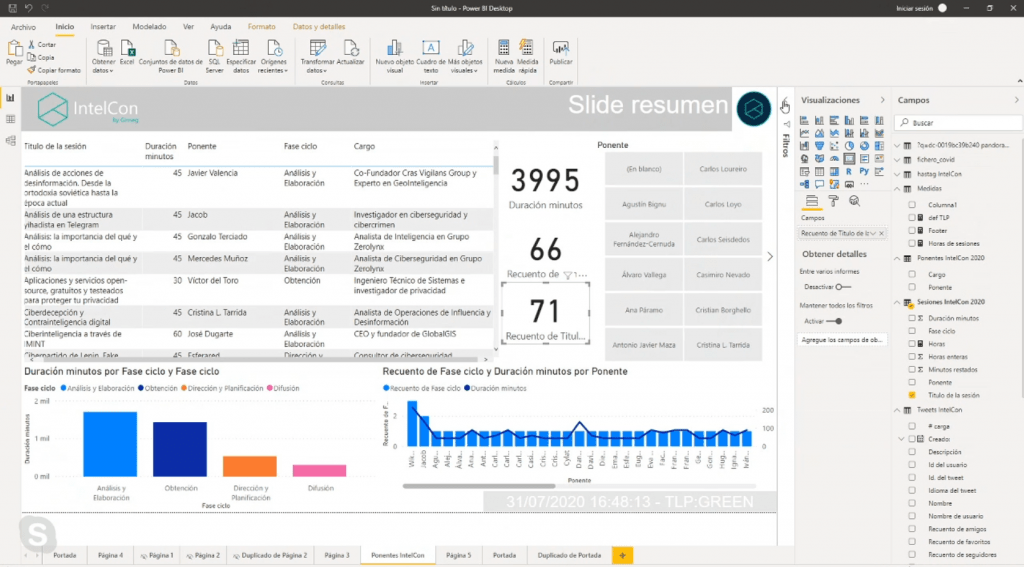
Task: Open Recuento de Titulo field dropdown arrow
Action: click(x=872, y=233)
